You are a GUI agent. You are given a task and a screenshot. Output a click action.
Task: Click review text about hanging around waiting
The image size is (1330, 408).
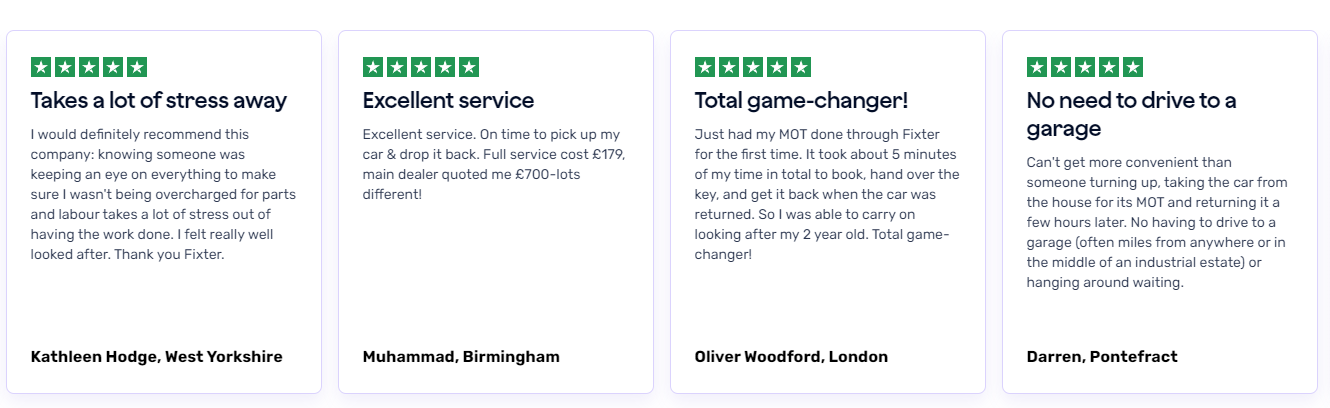1158,222
